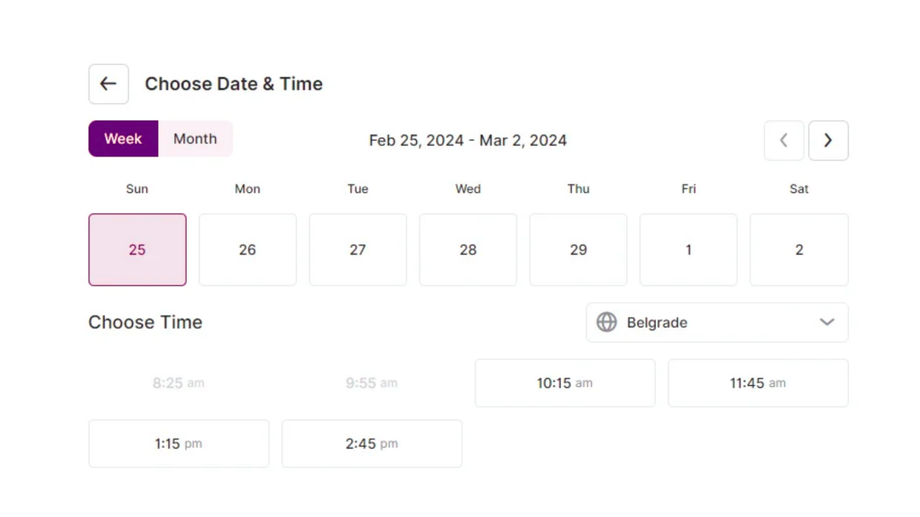920x517 pixels.
Task: Pick the 2:45 pm time slot
Action: point(372,444)
